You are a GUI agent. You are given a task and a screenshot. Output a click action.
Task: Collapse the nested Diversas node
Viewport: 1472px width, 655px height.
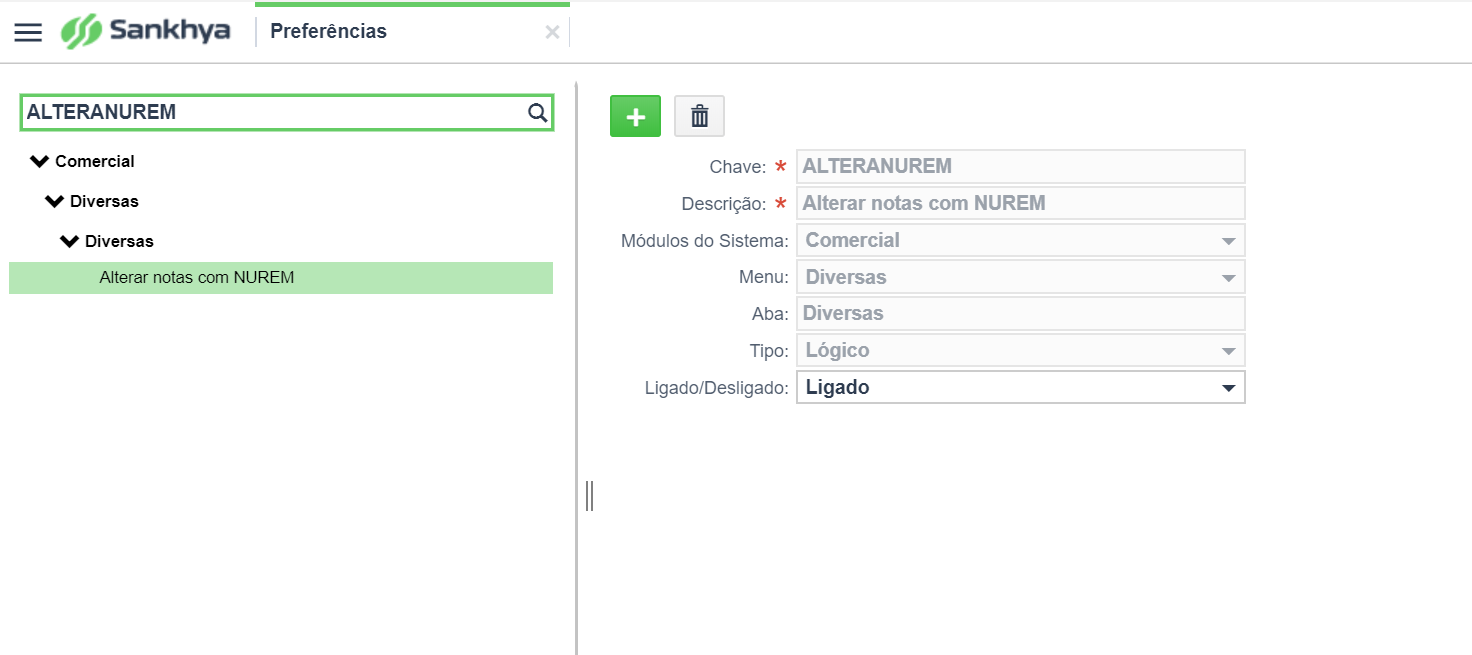point(70,241)
